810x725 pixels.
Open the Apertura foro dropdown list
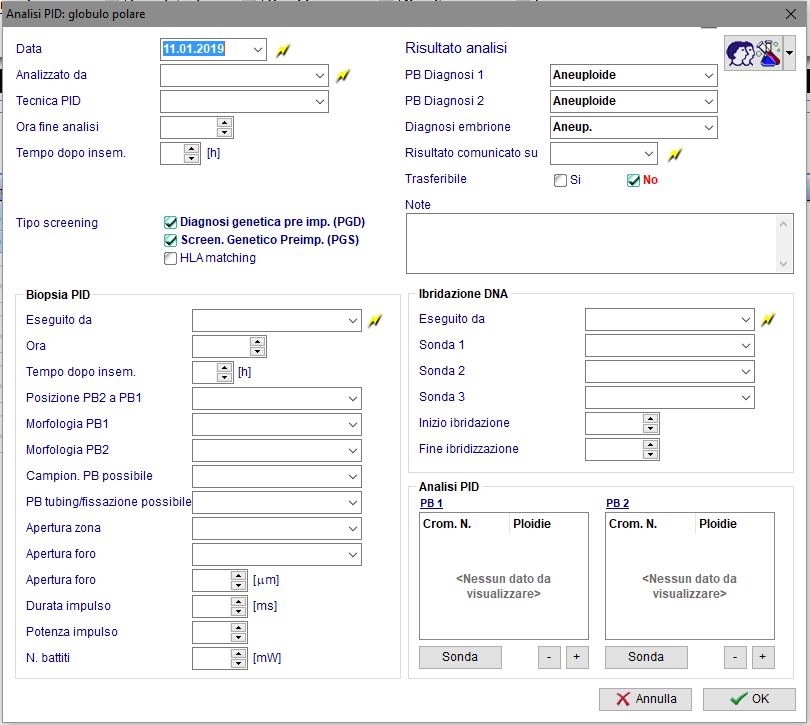(353, 554)
